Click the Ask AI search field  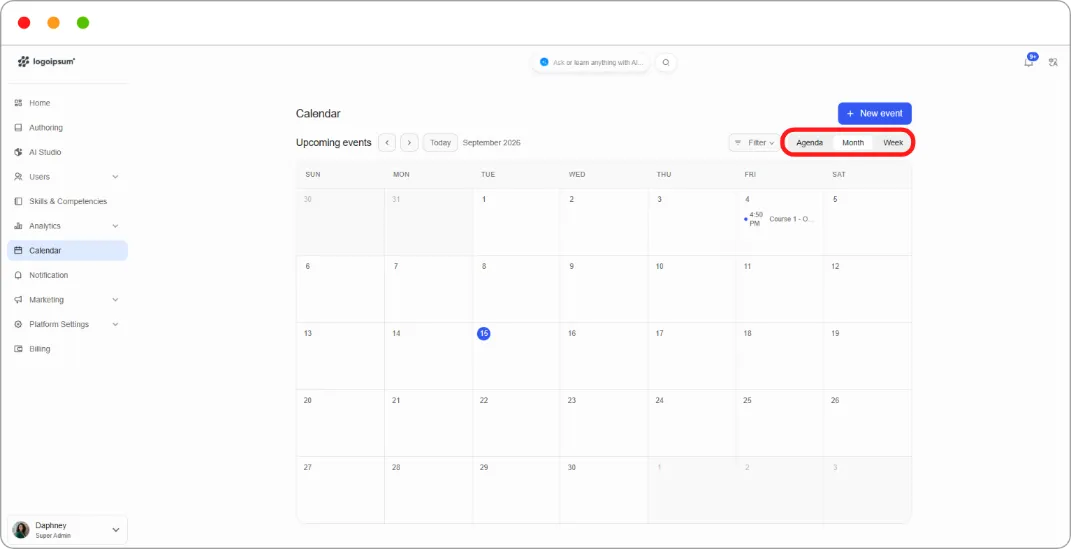click(x=592, y=62)
